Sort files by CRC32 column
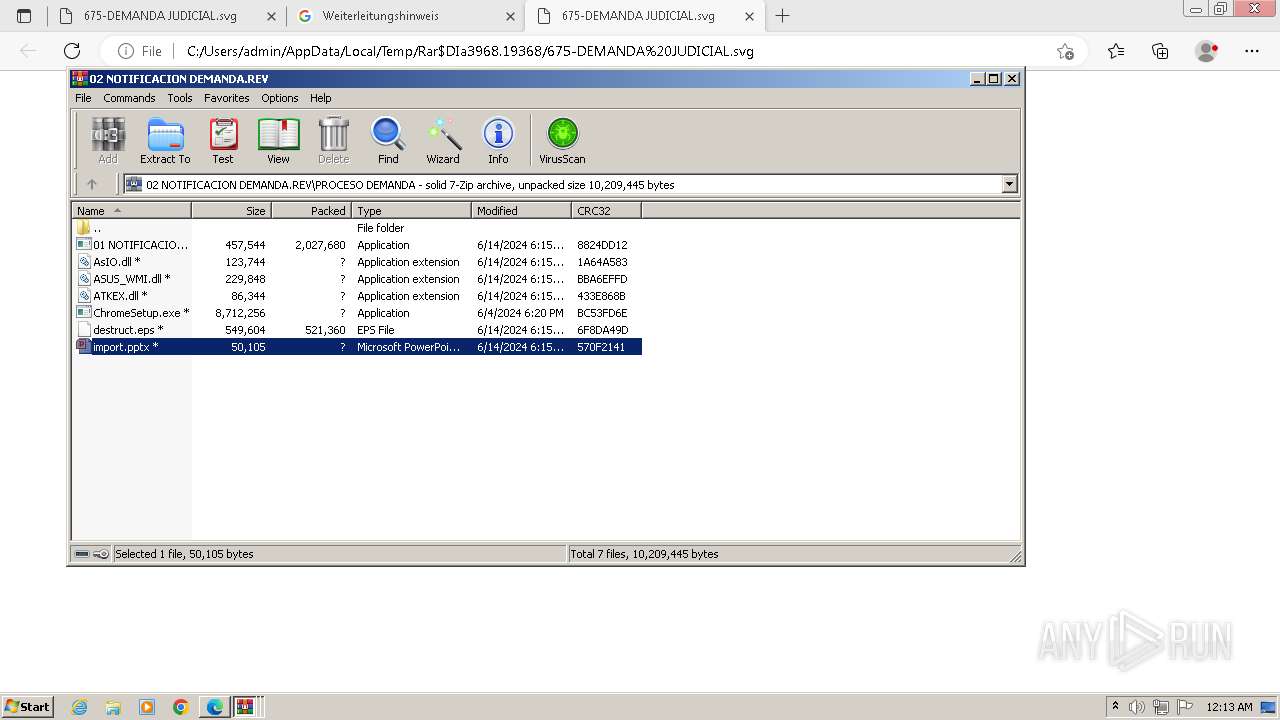Viewport: 1280px width, 720px height. click(606, 211)
